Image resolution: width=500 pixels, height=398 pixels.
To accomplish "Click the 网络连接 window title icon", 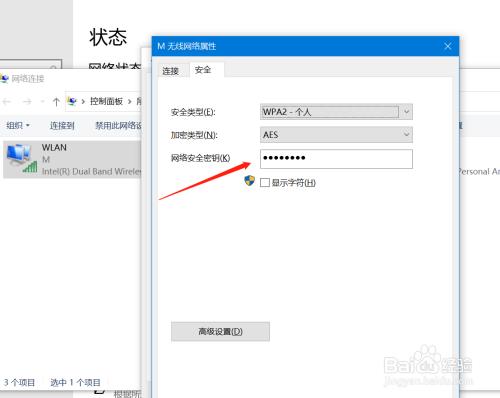I will (4, 79).
